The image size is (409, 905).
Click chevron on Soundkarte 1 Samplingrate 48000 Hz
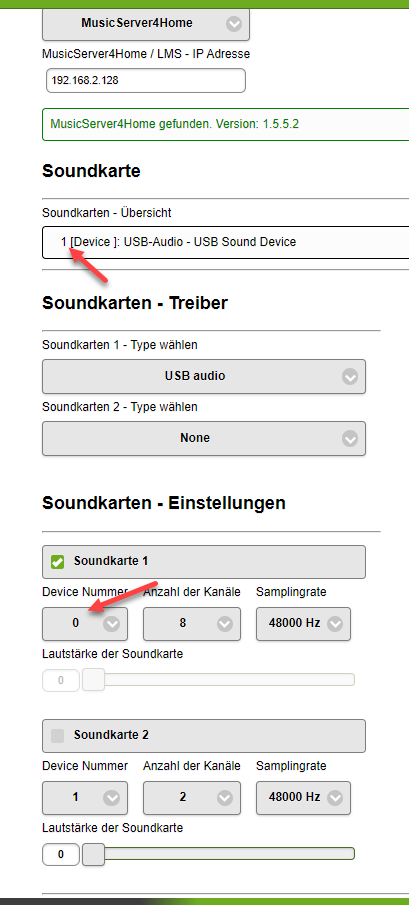335,624
